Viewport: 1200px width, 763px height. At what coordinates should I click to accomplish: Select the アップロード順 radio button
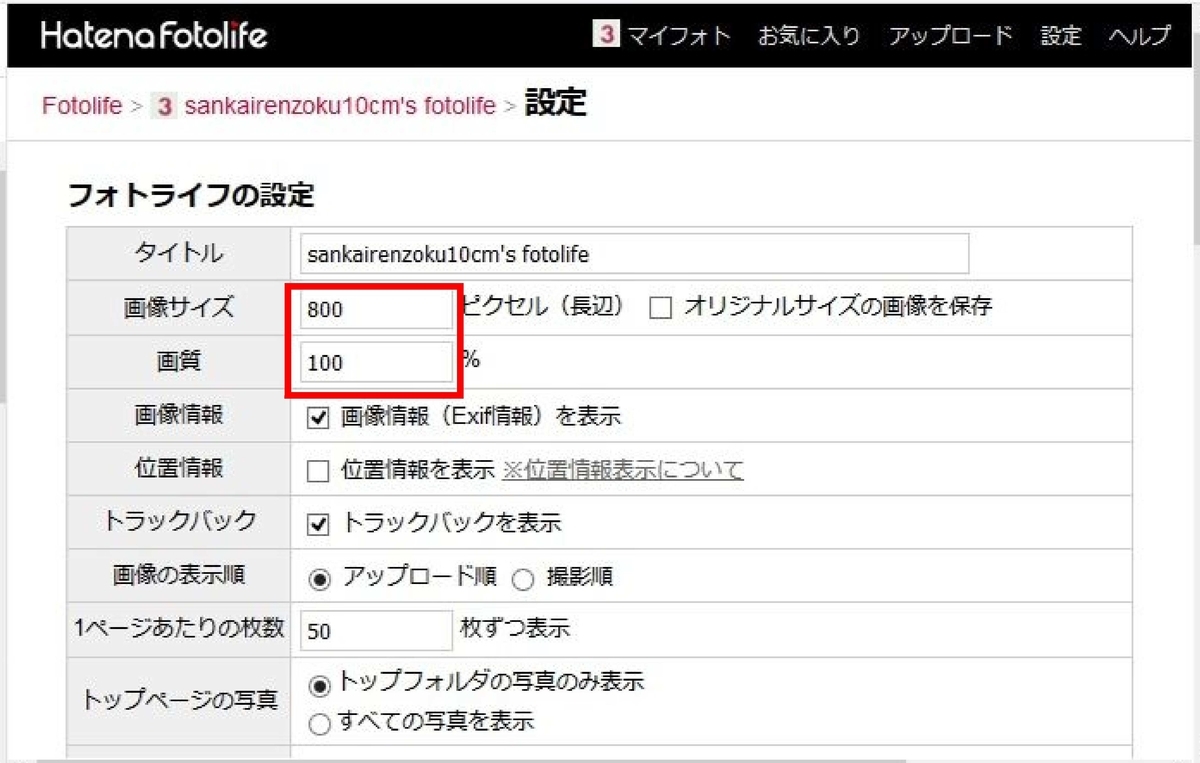pos(320,578)
